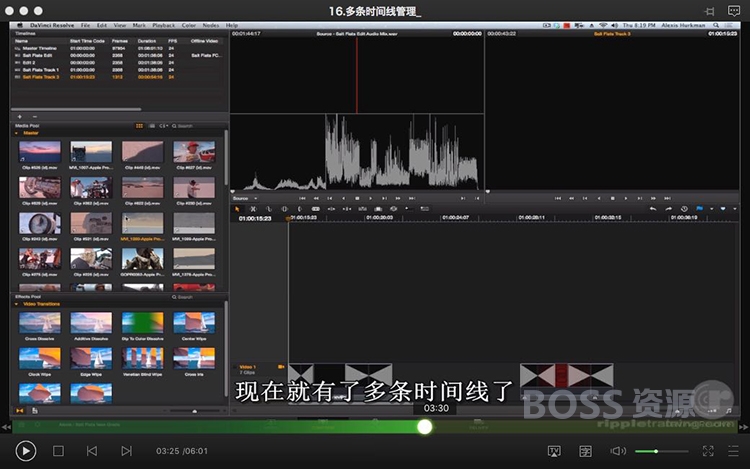Open the Media Pool sort options dropdown
The height and width of the screenshot is (469, 750).
coord(164,126)
